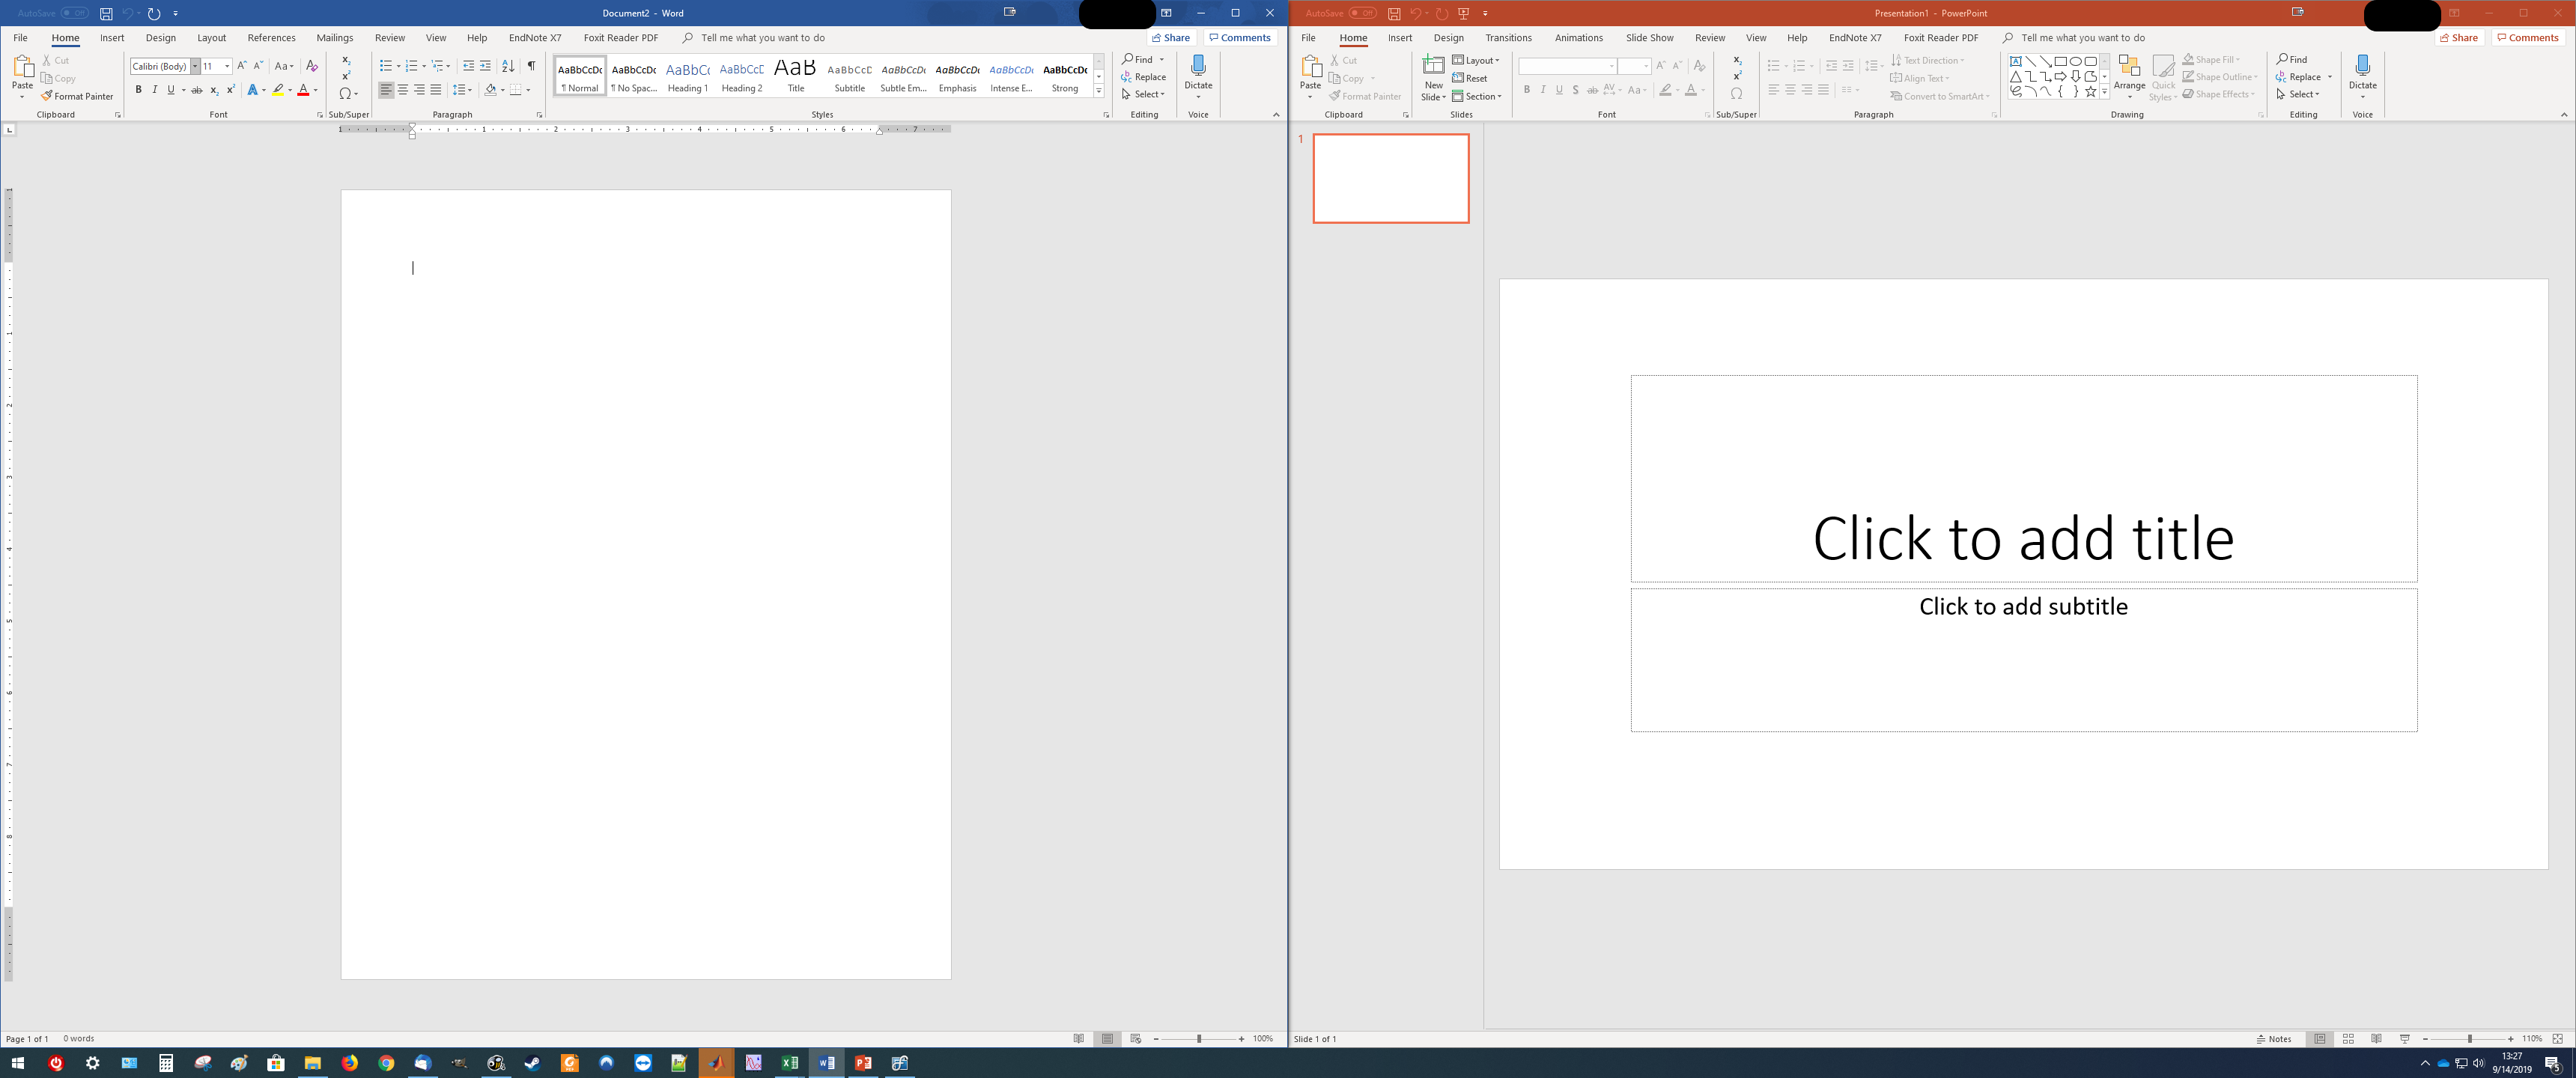Select slide 1 thumbnail in PowerPoint
This screenshot has height=1078, width=2576.
coord(1390,178)
